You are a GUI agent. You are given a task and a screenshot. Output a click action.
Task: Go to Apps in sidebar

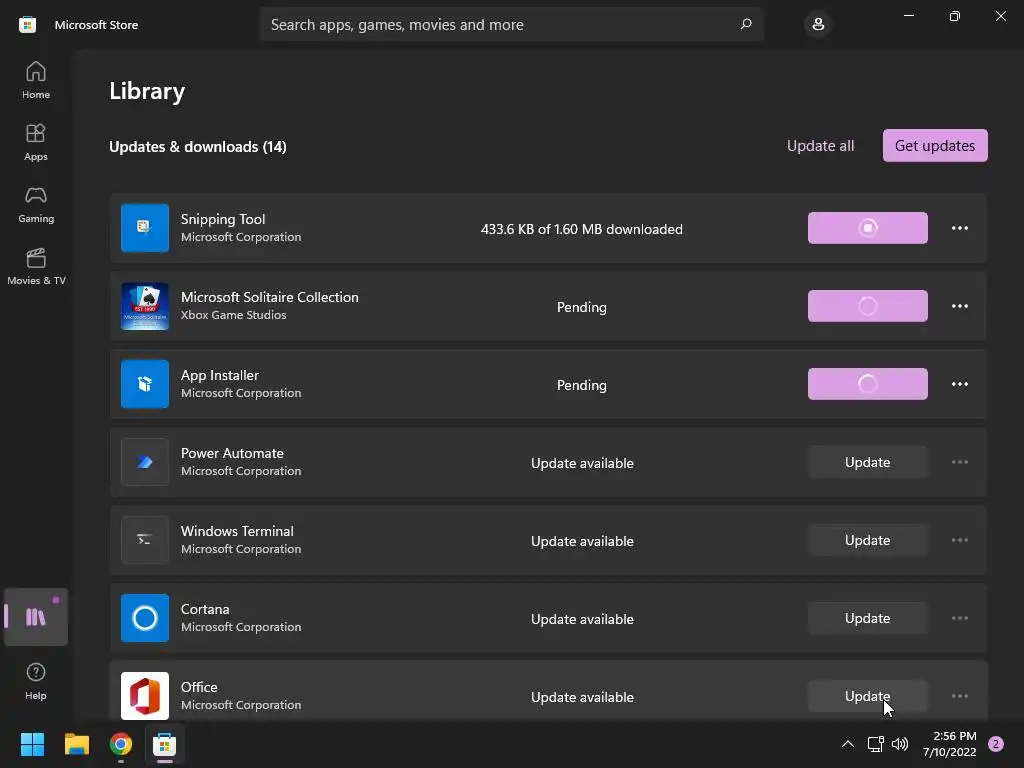[x=36, y=142]
